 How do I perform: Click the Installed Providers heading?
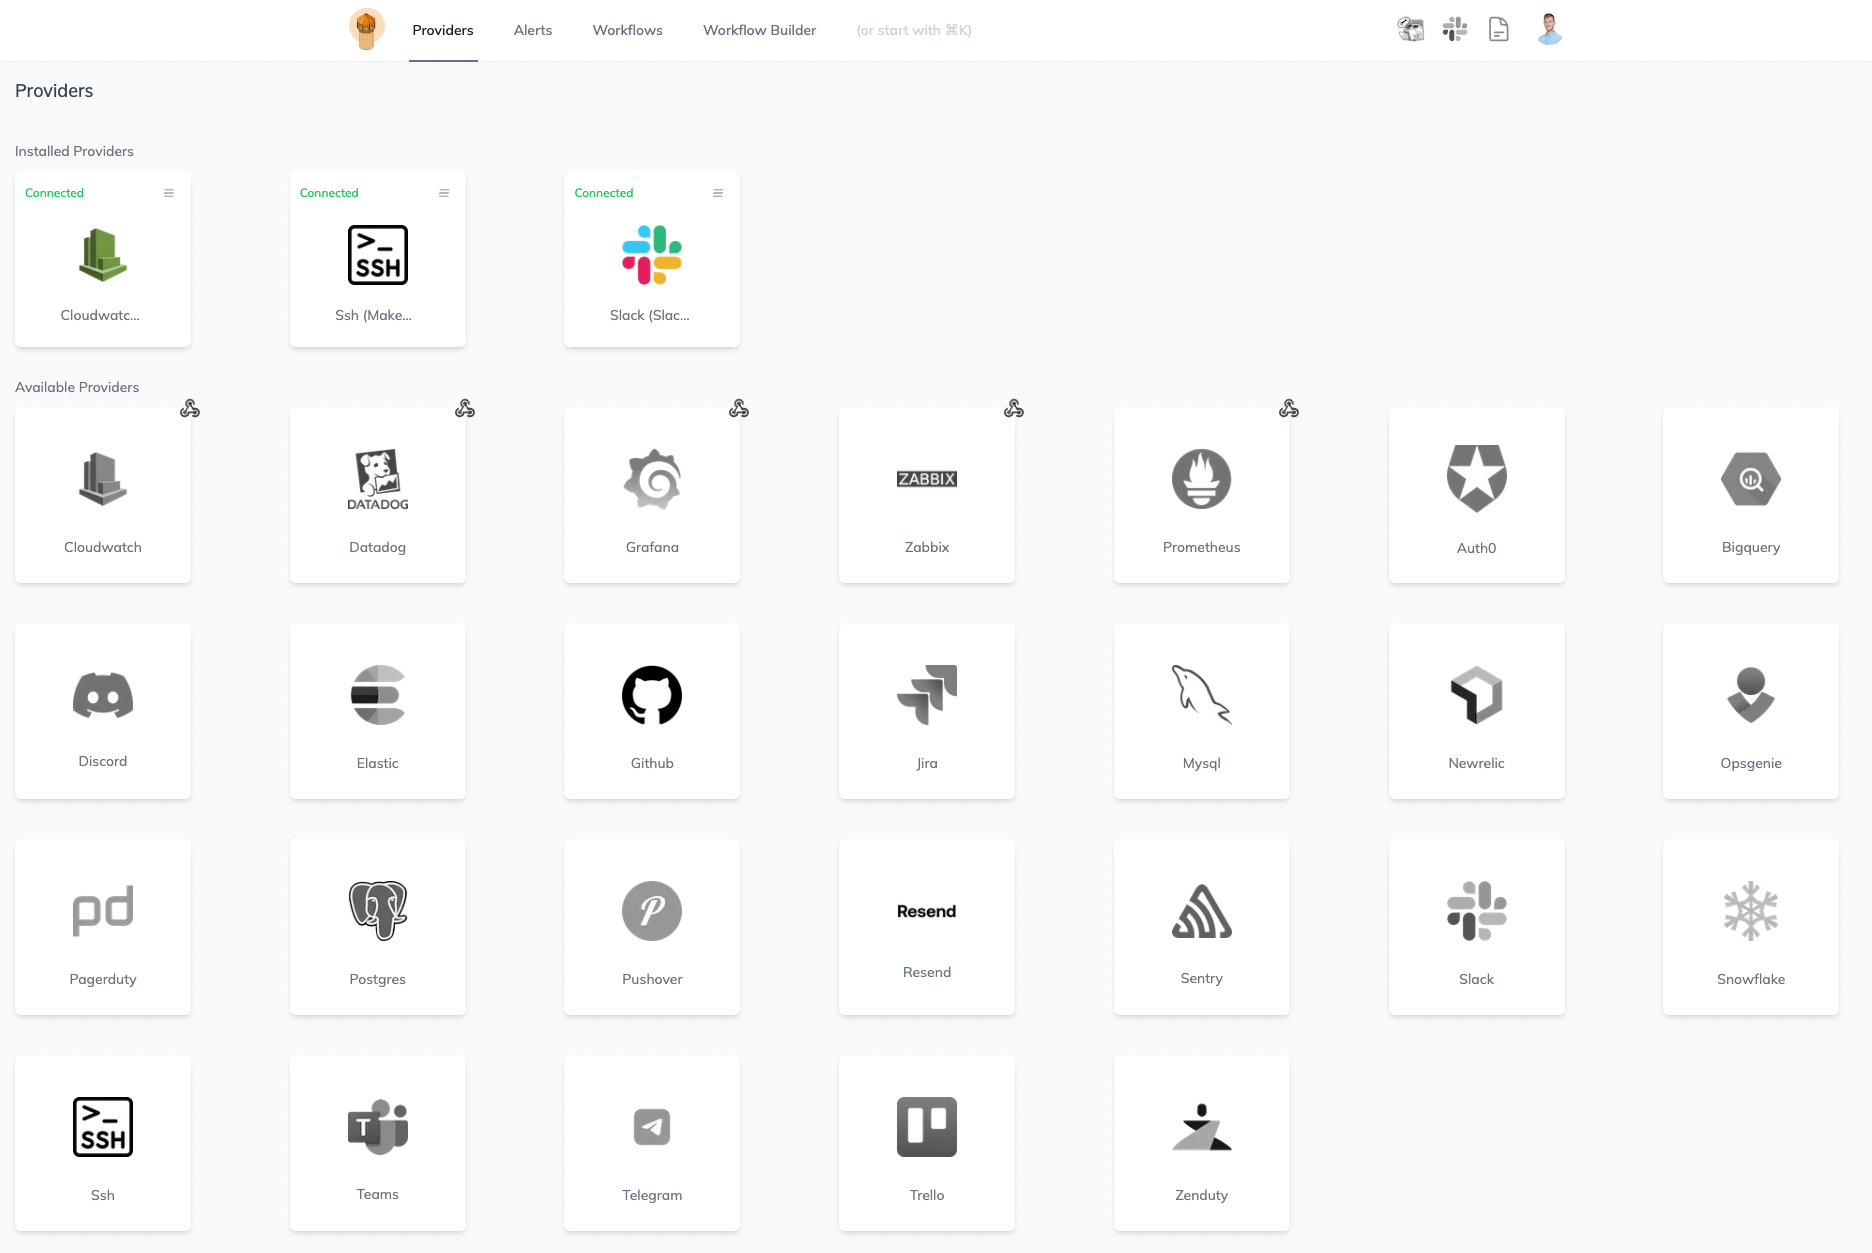pyautogui.click(x=74, y=151)
